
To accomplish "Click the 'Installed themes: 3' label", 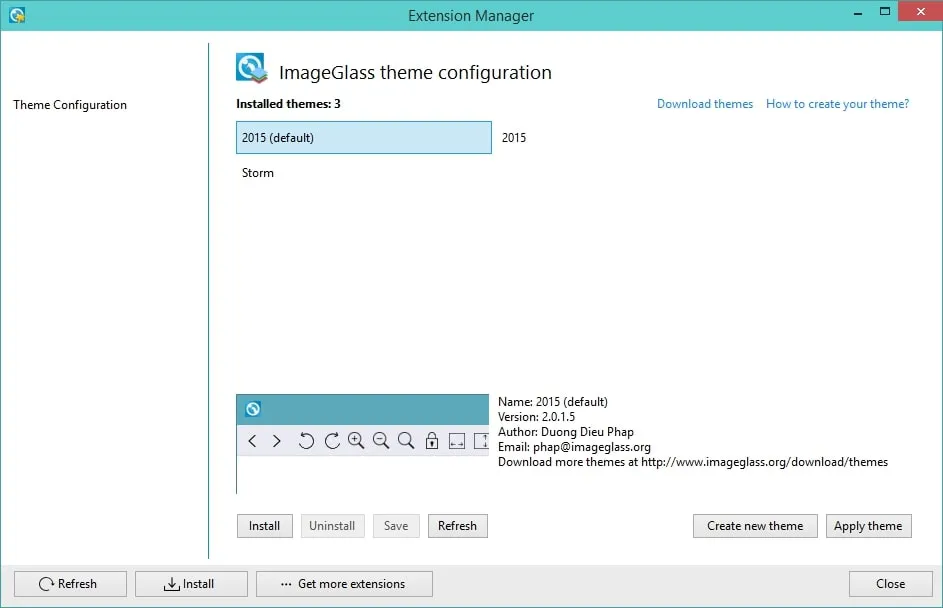I will coord(288,104).
